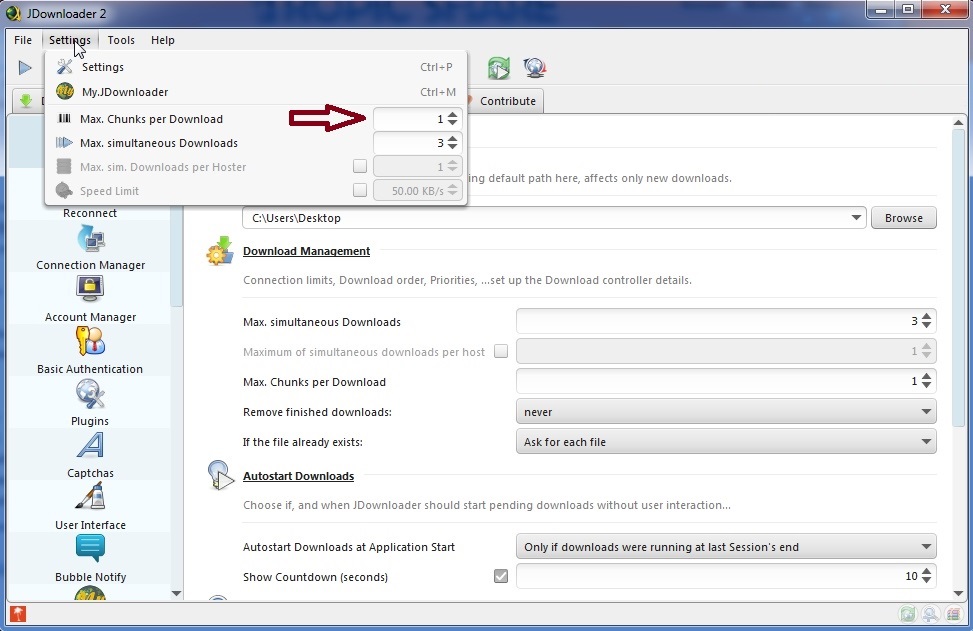This screenshot has width=973, height=631.
Task: Open Connection Manager in the settings sidebar
Action: [x=91, y=248]
